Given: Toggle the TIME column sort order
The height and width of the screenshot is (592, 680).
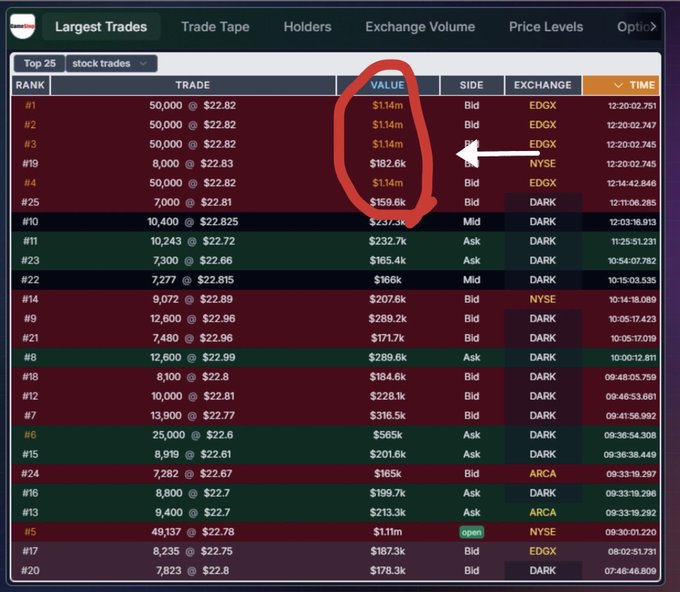Looking at the screenshot, I should pos(621,85).
